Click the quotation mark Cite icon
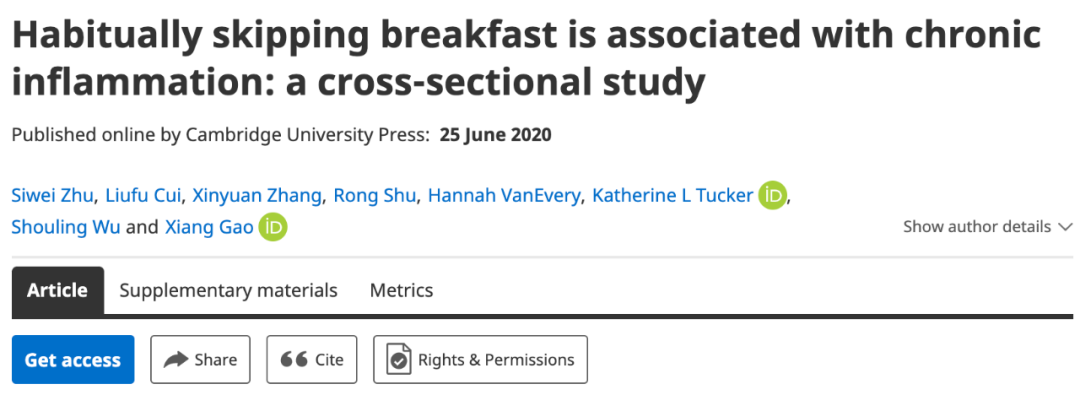1080x395 pixels. pos(293,360)
